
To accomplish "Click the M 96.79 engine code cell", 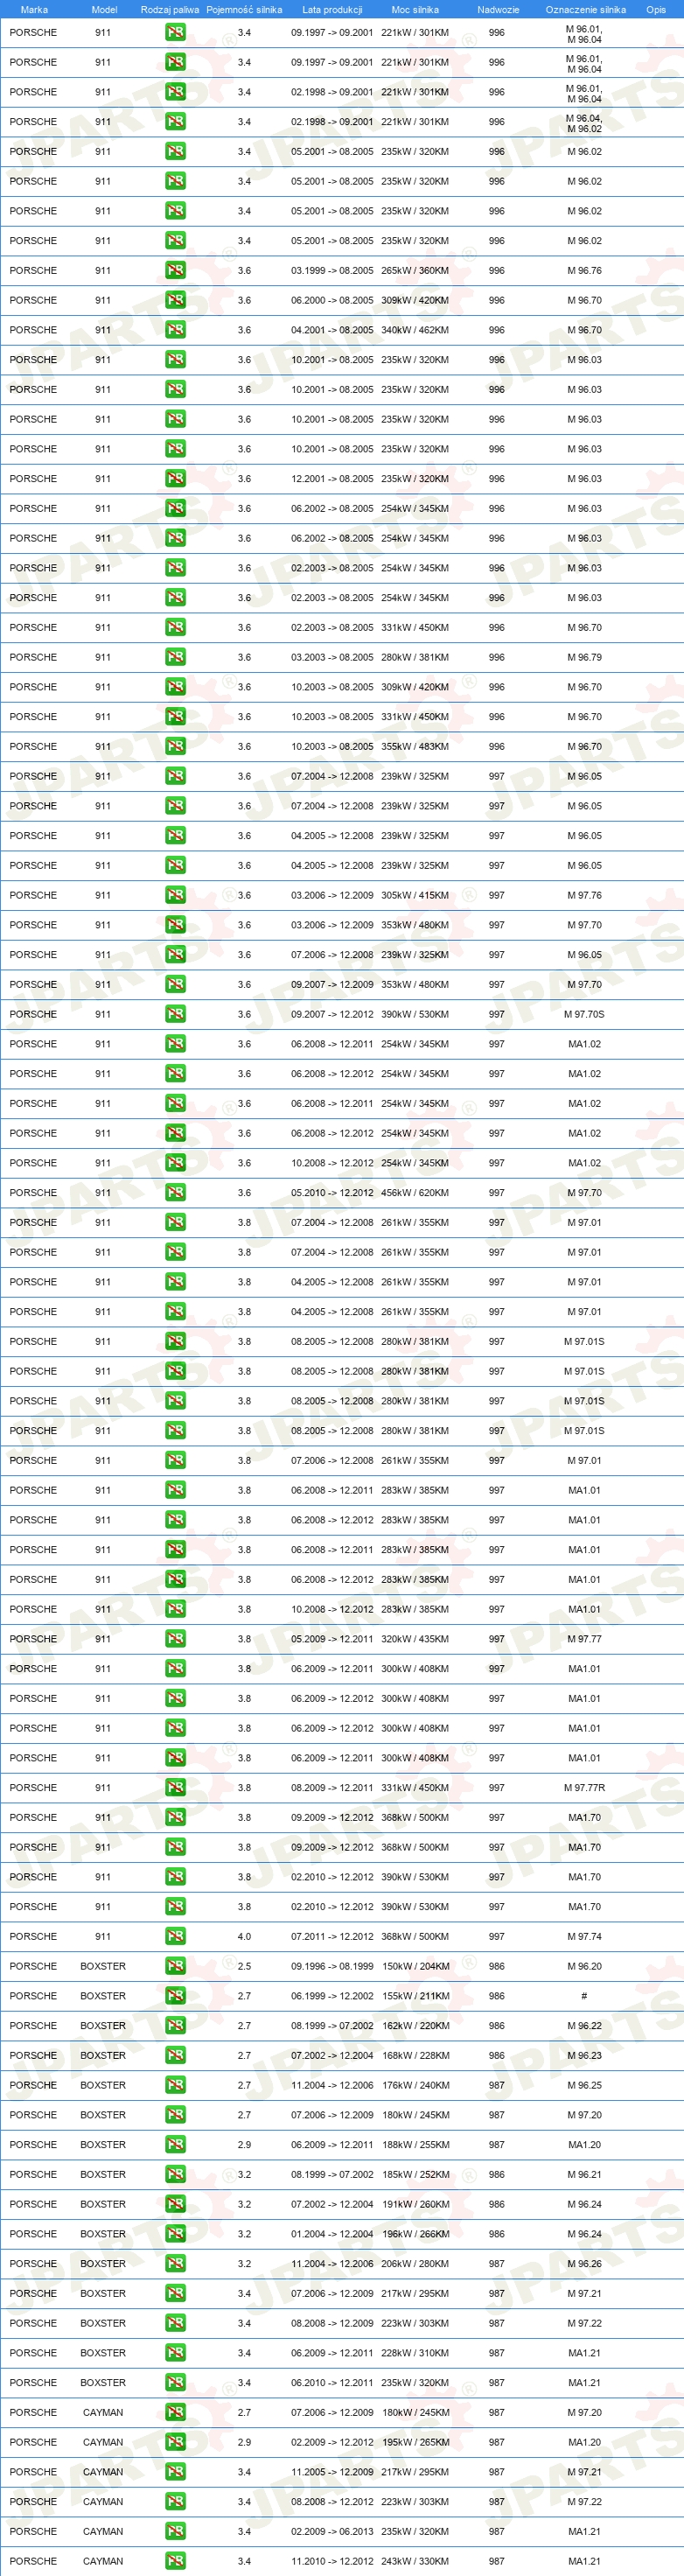I will pyautogui.click(x=584, y=657).
